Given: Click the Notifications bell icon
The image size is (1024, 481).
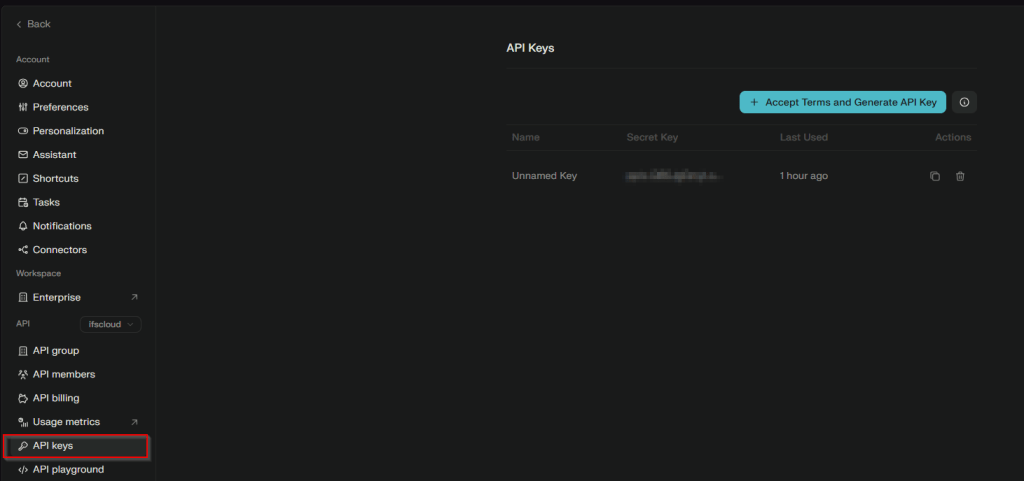Looking at the screenshot, I should (x=23, y=226).
